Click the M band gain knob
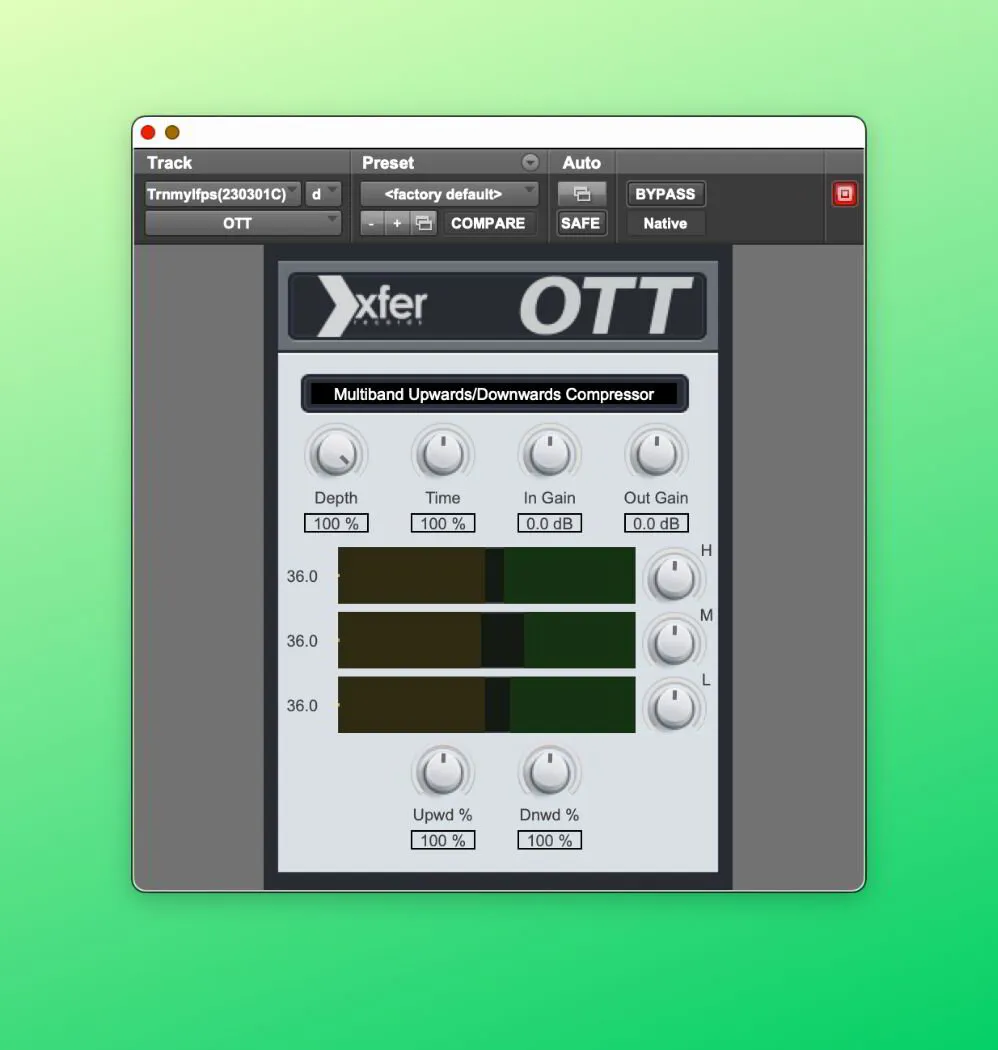This screenshot has width=998, height=1050. (x=674, y=643)
